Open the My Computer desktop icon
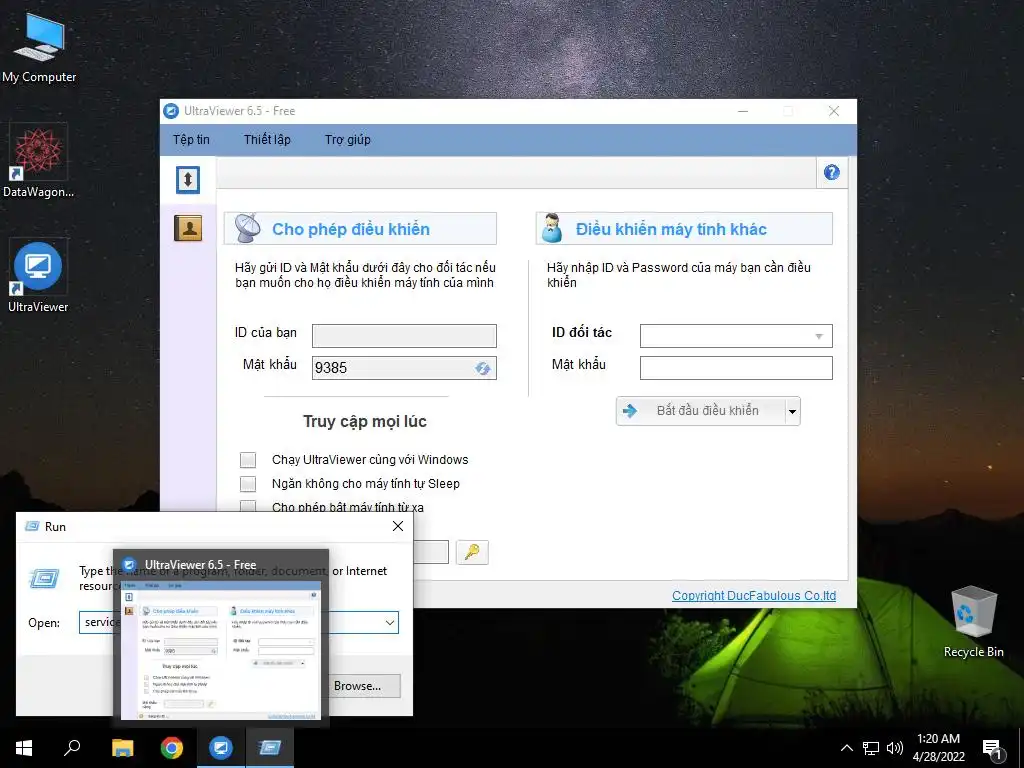This screenshot has height=768, width=1024. (39, 49)
